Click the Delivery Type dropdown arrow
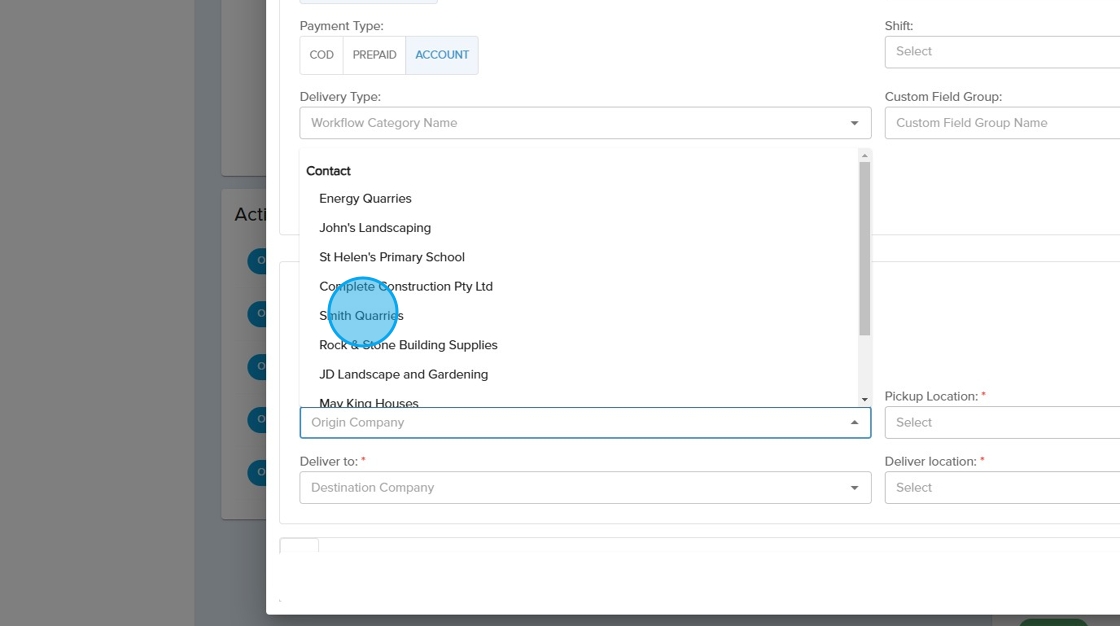 pos(854,123)
